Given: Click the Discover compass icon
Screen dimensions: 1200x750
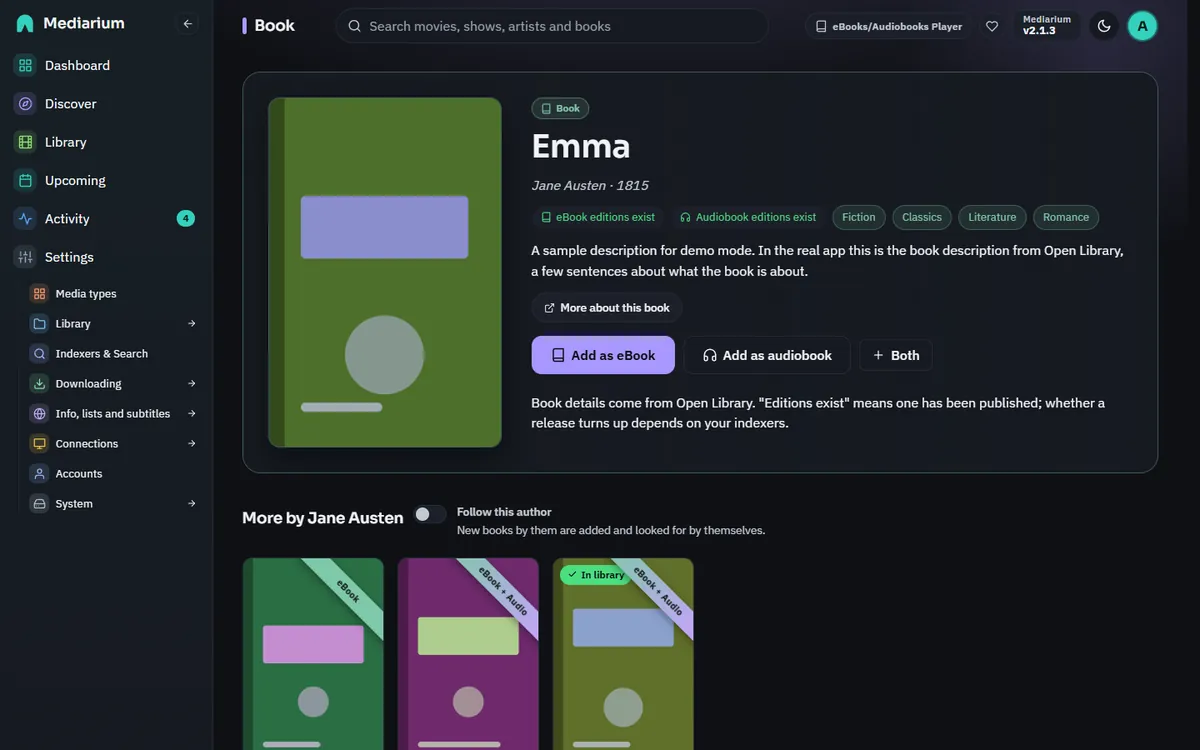Looking at the screenshot, I should [25, 104].
